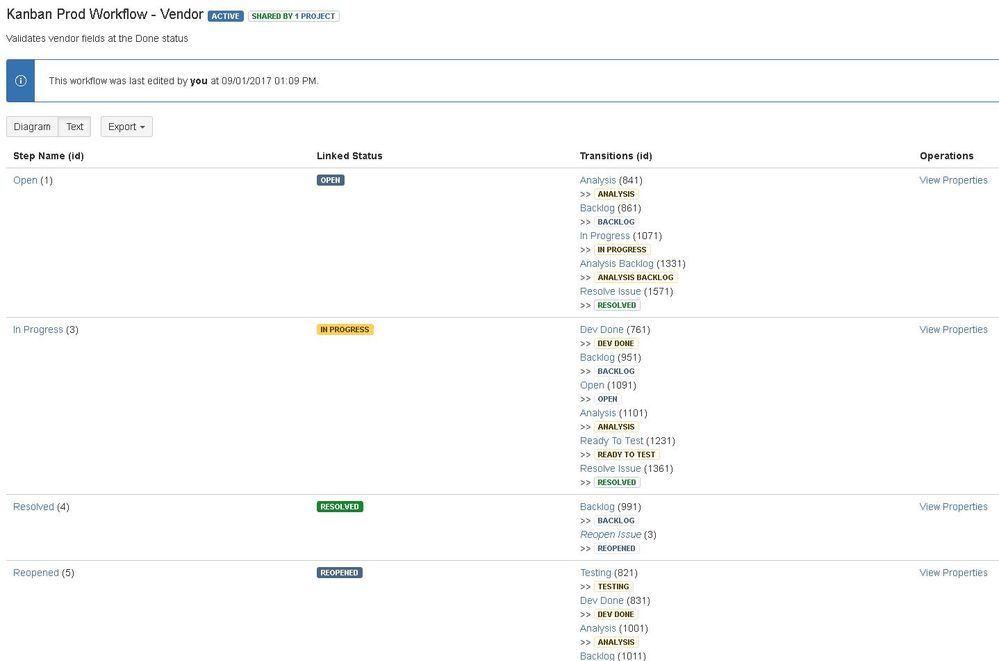Open the Open (1091) transition

pos(592,385)
